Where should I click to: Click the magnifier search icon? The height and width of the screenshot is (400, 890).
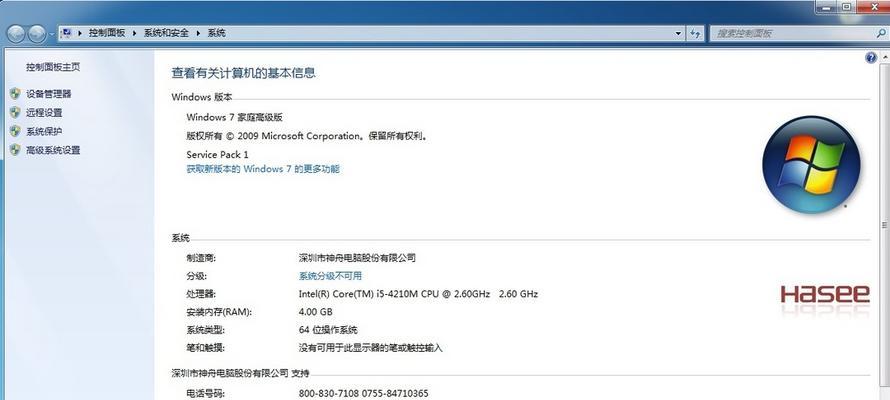(x=881, y=33)
